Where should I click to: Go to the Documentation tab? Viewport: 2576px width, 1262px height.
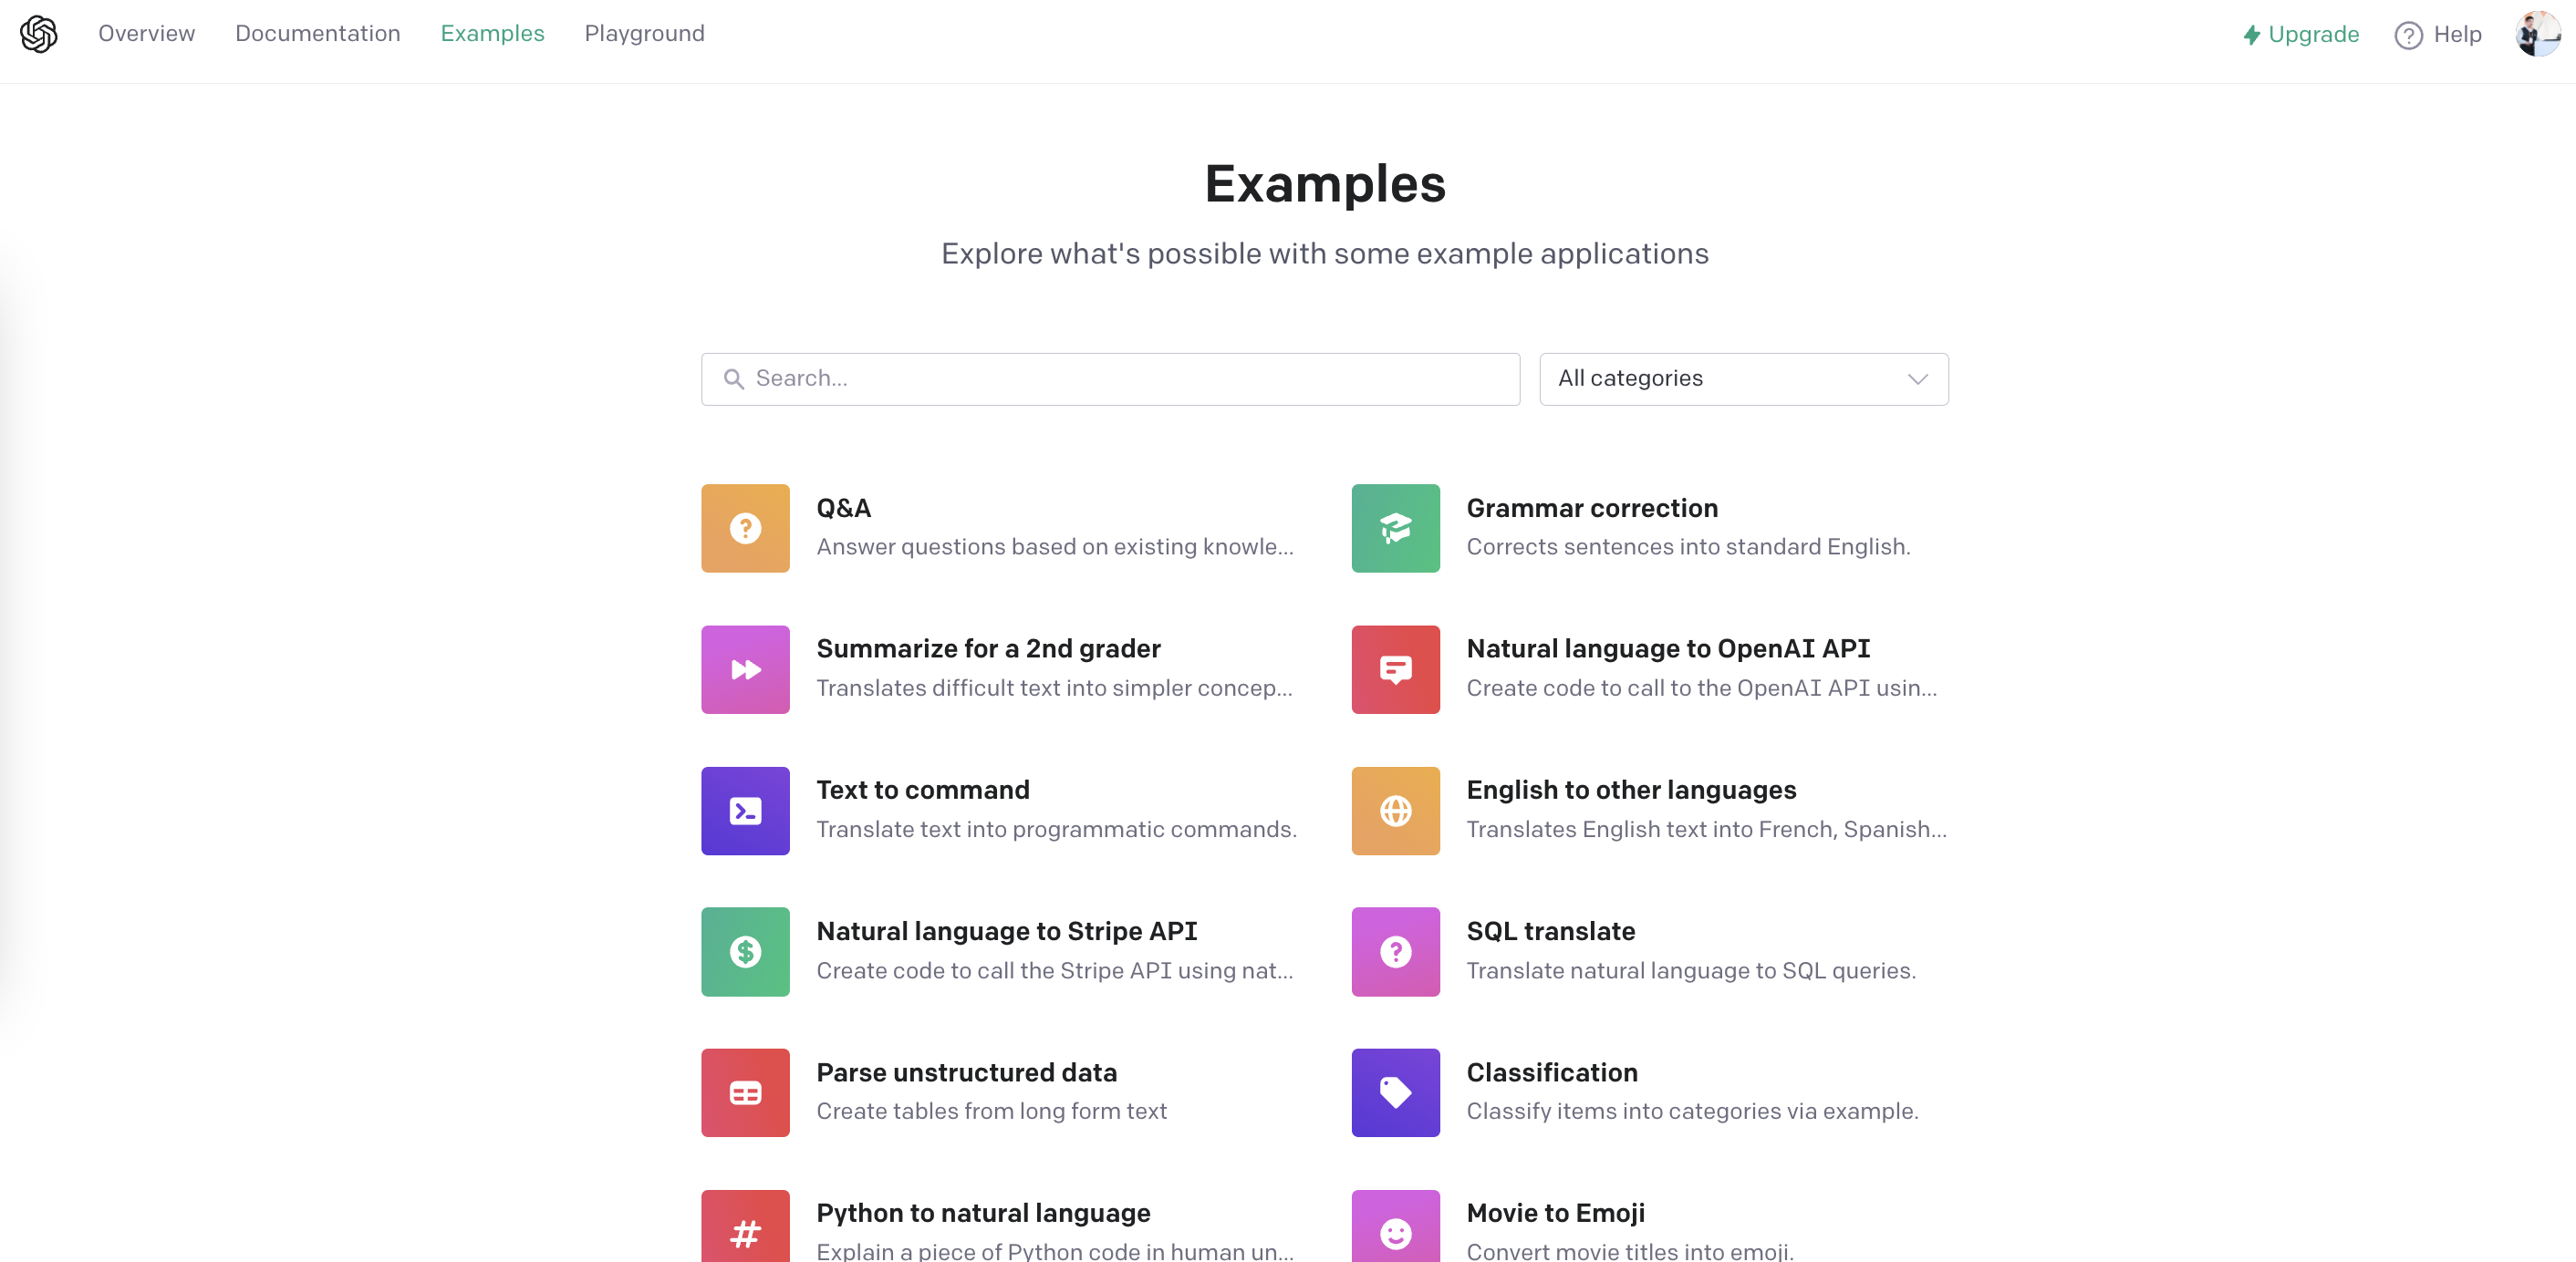317,34
